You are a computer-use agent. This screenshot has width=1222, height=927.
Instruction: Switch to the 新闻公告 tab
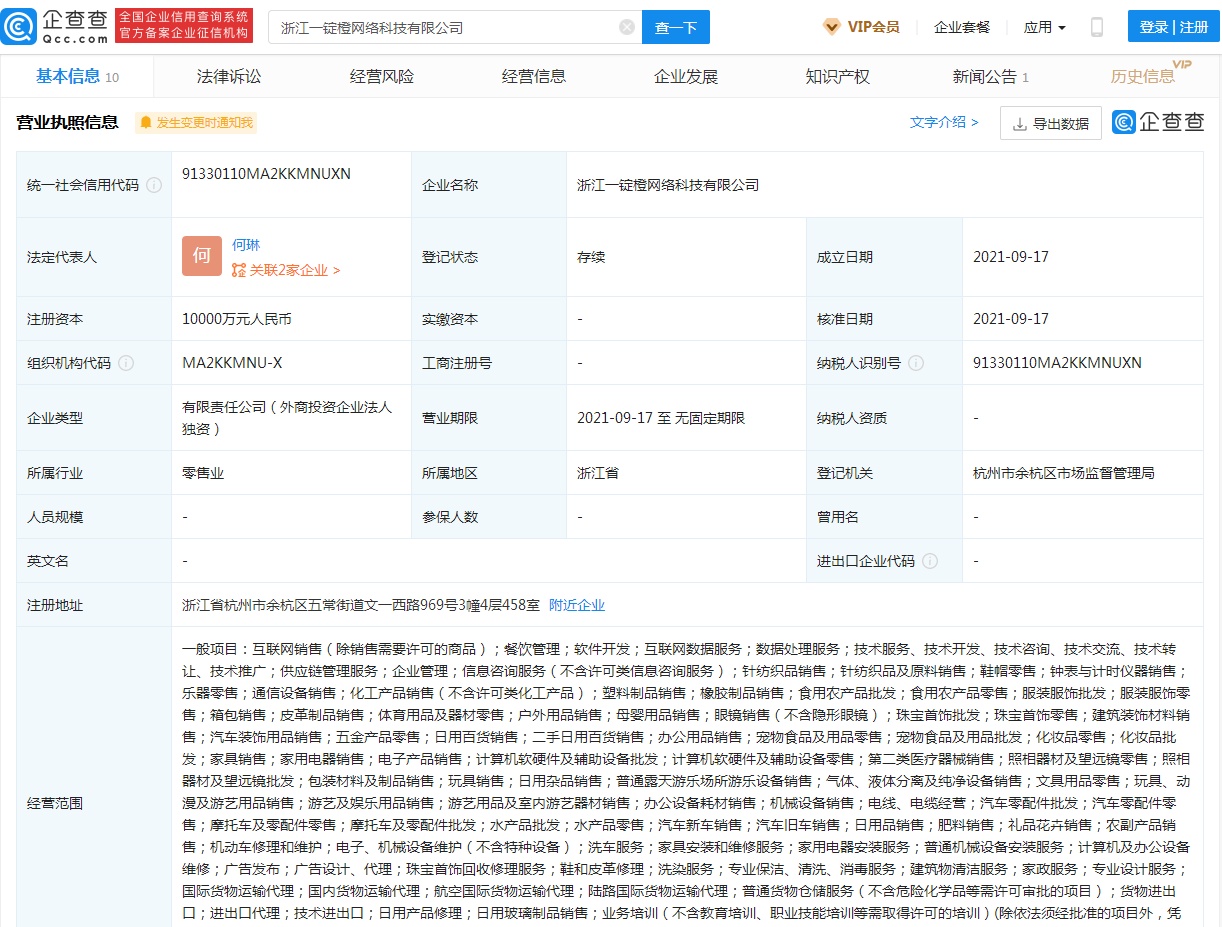(990, 76)
